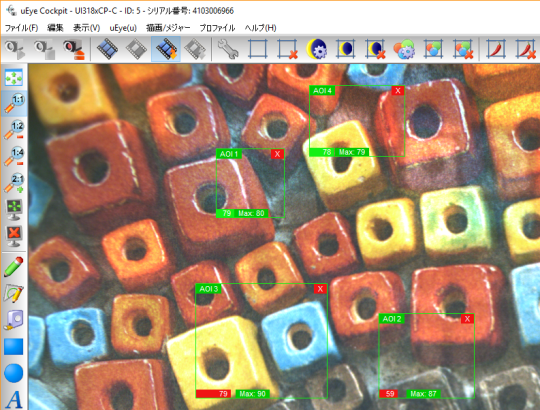Open the uEye(u) menu
This screenshot has height=410, width=540.
123,28
